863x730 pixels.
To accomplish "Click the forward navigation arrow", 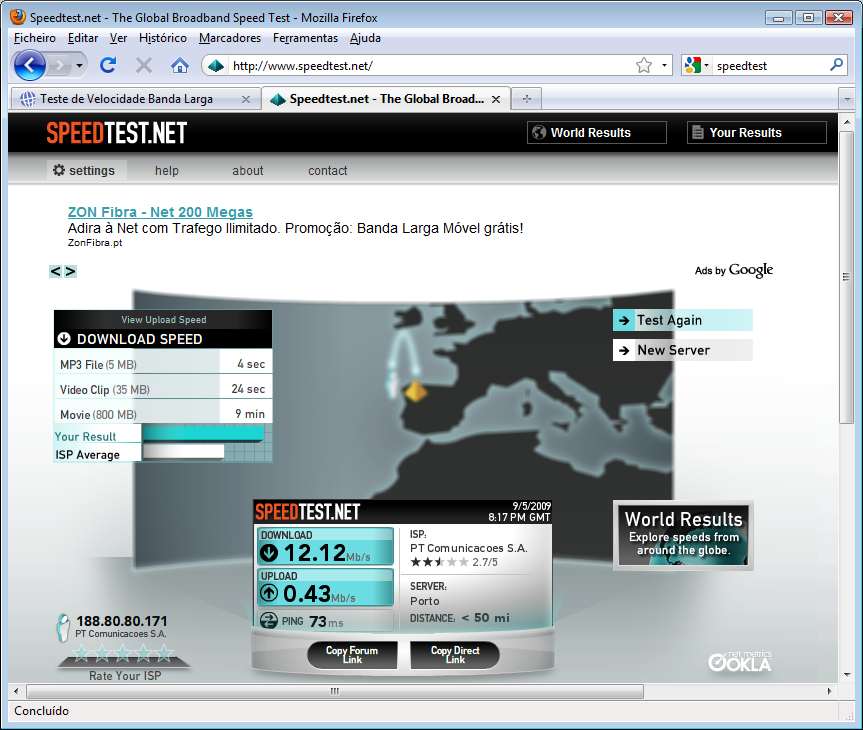I will click(59, 66).
